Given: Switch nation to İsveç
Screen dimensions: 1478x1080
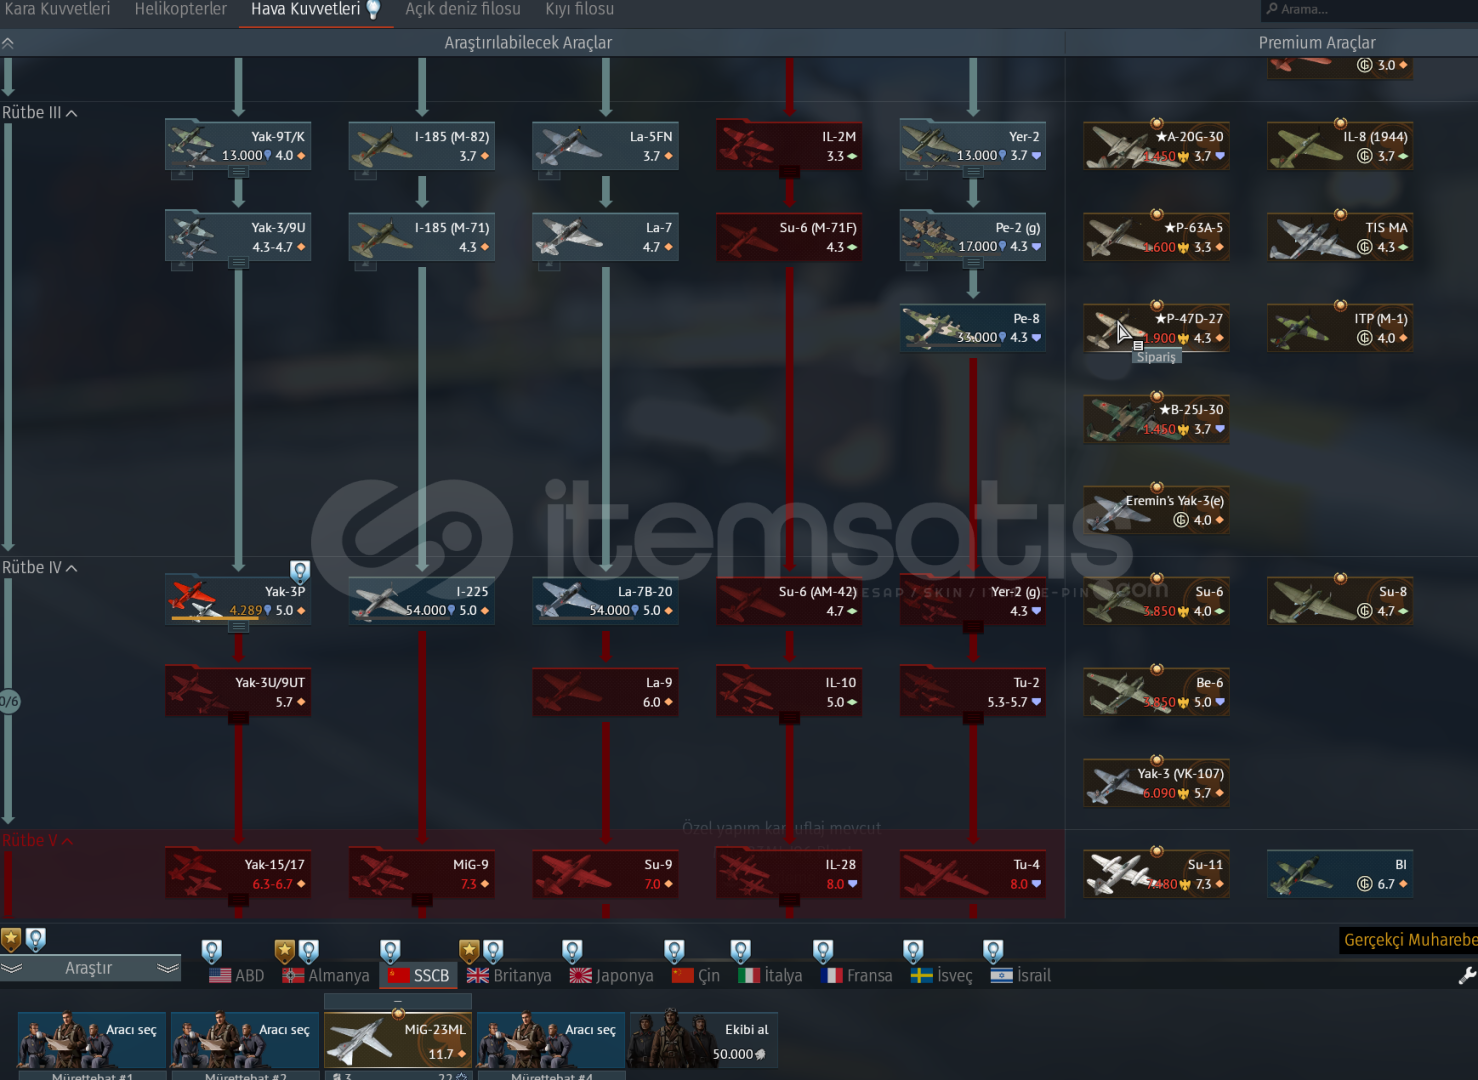Looking at the screenshot, I should (941, 975).
